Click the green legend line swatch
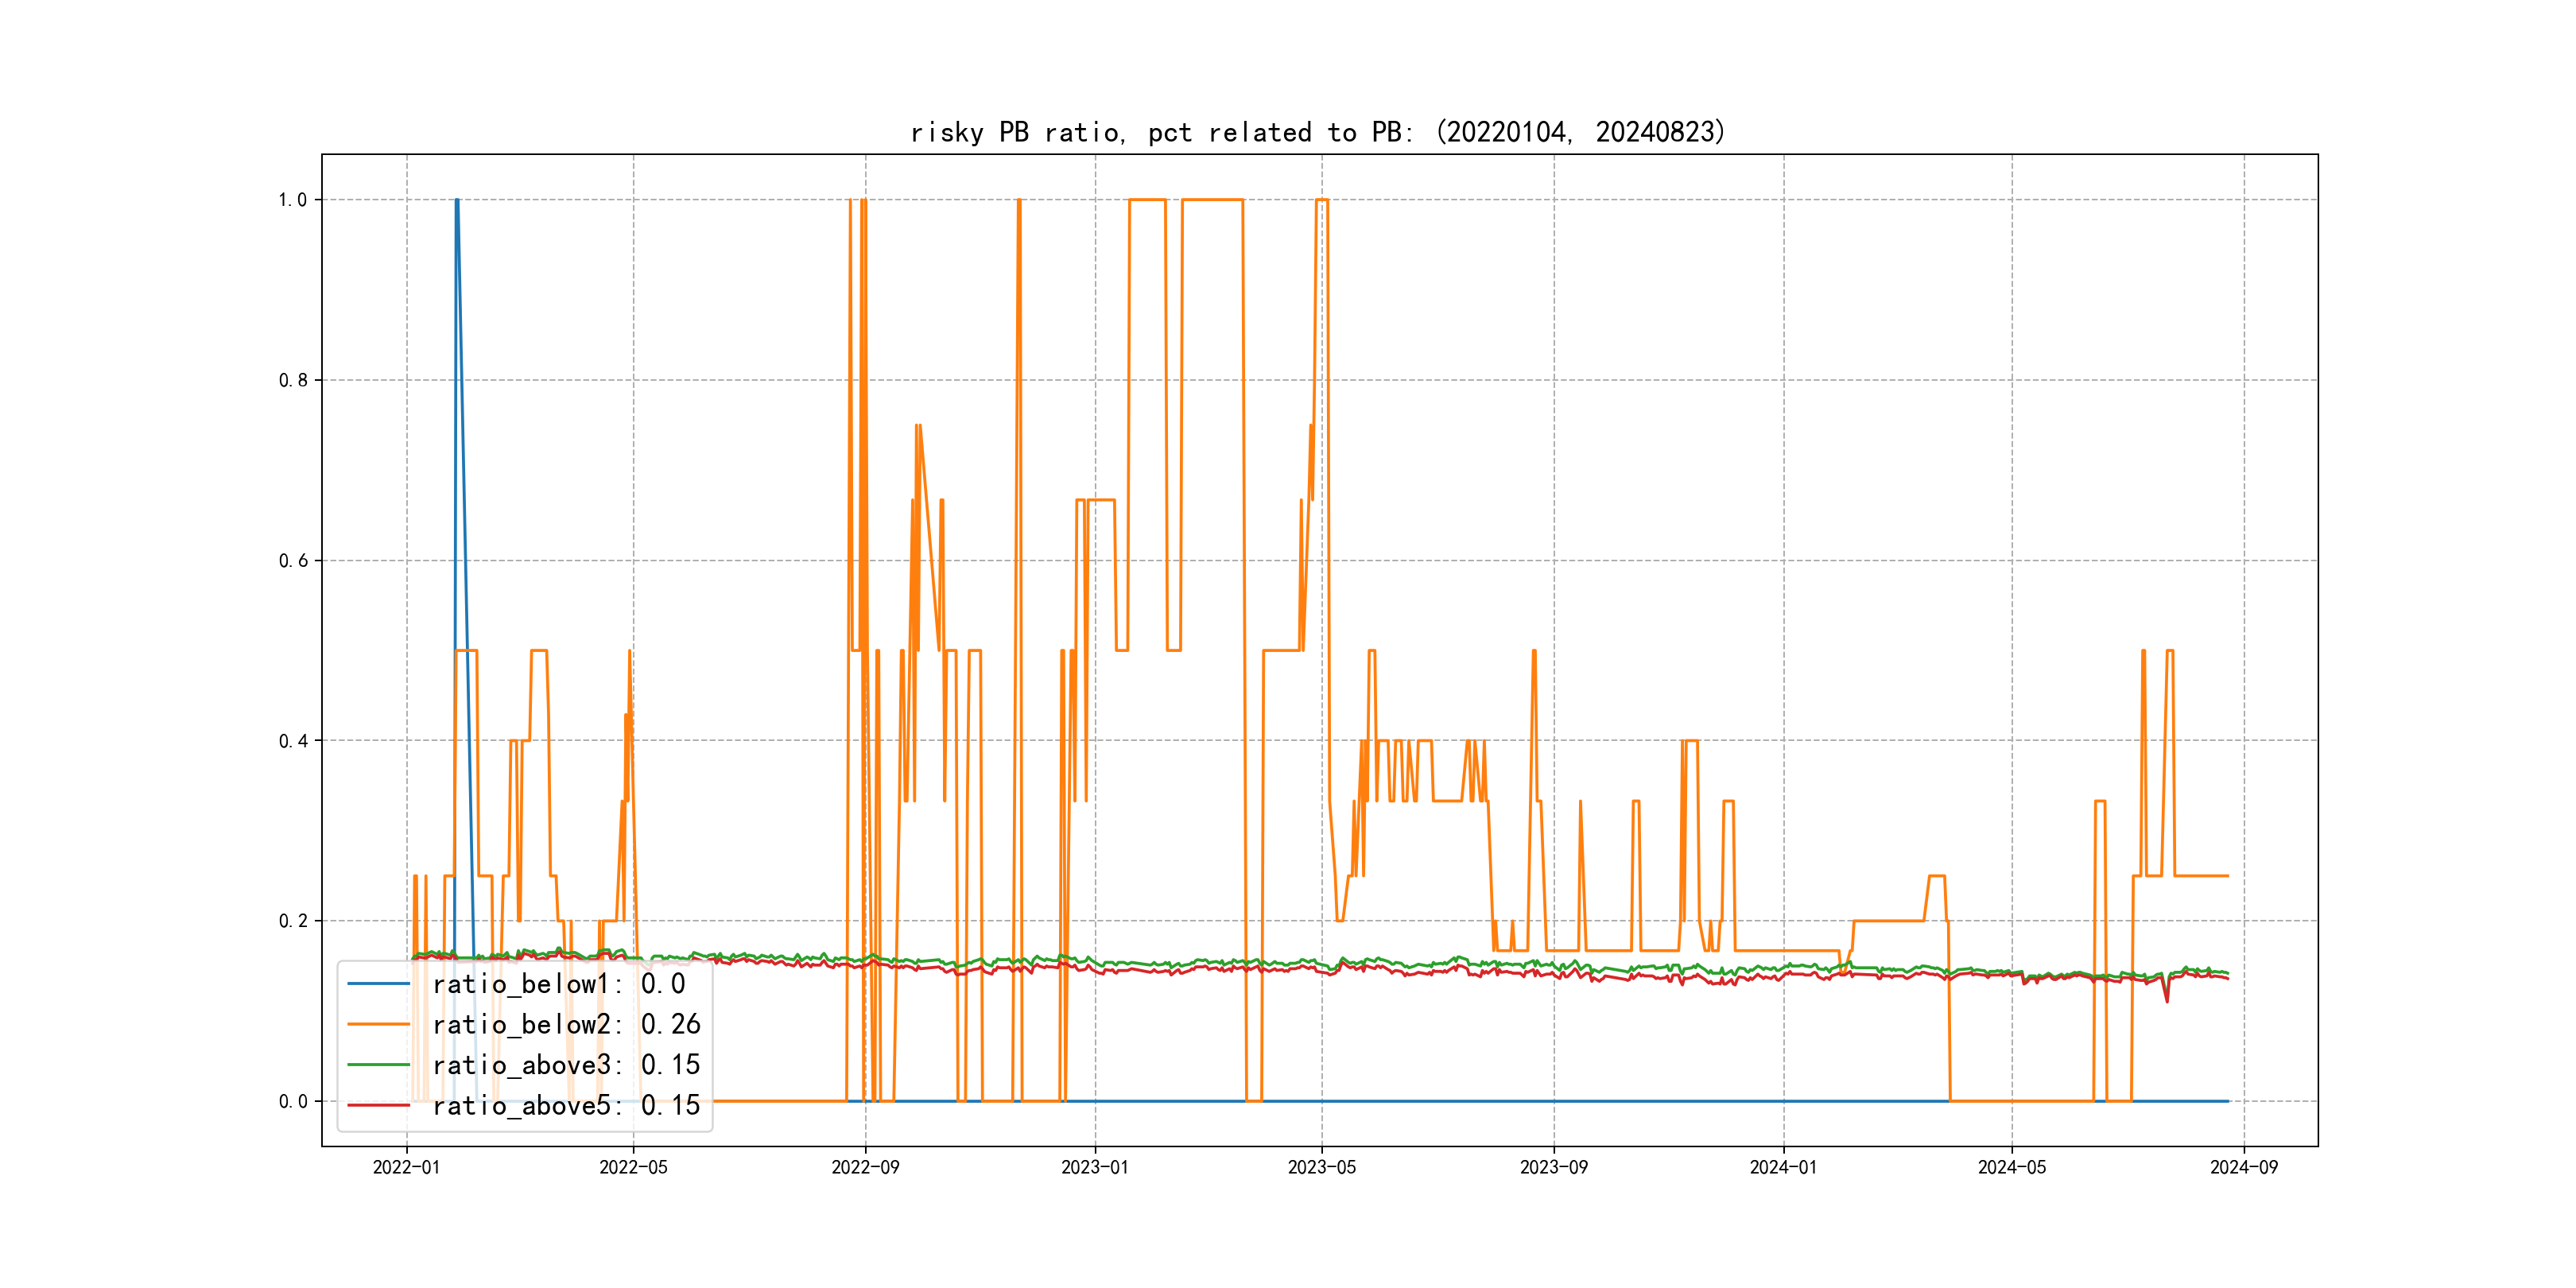The image size is (2576, 1288). coord(378,1065)
